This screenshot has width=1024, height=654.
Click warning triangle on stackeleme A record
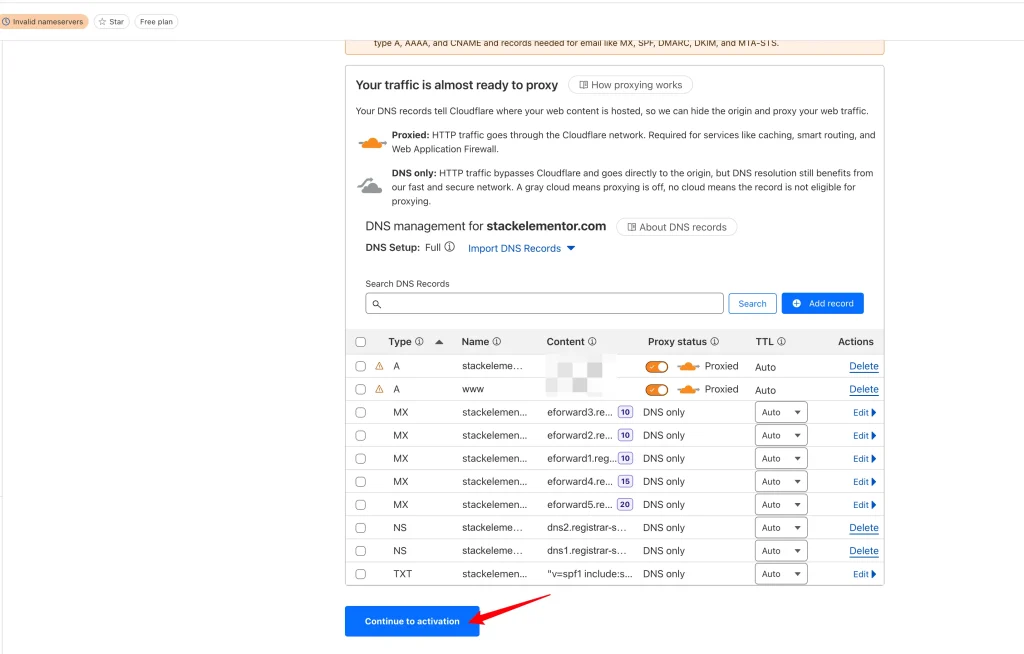379,367
